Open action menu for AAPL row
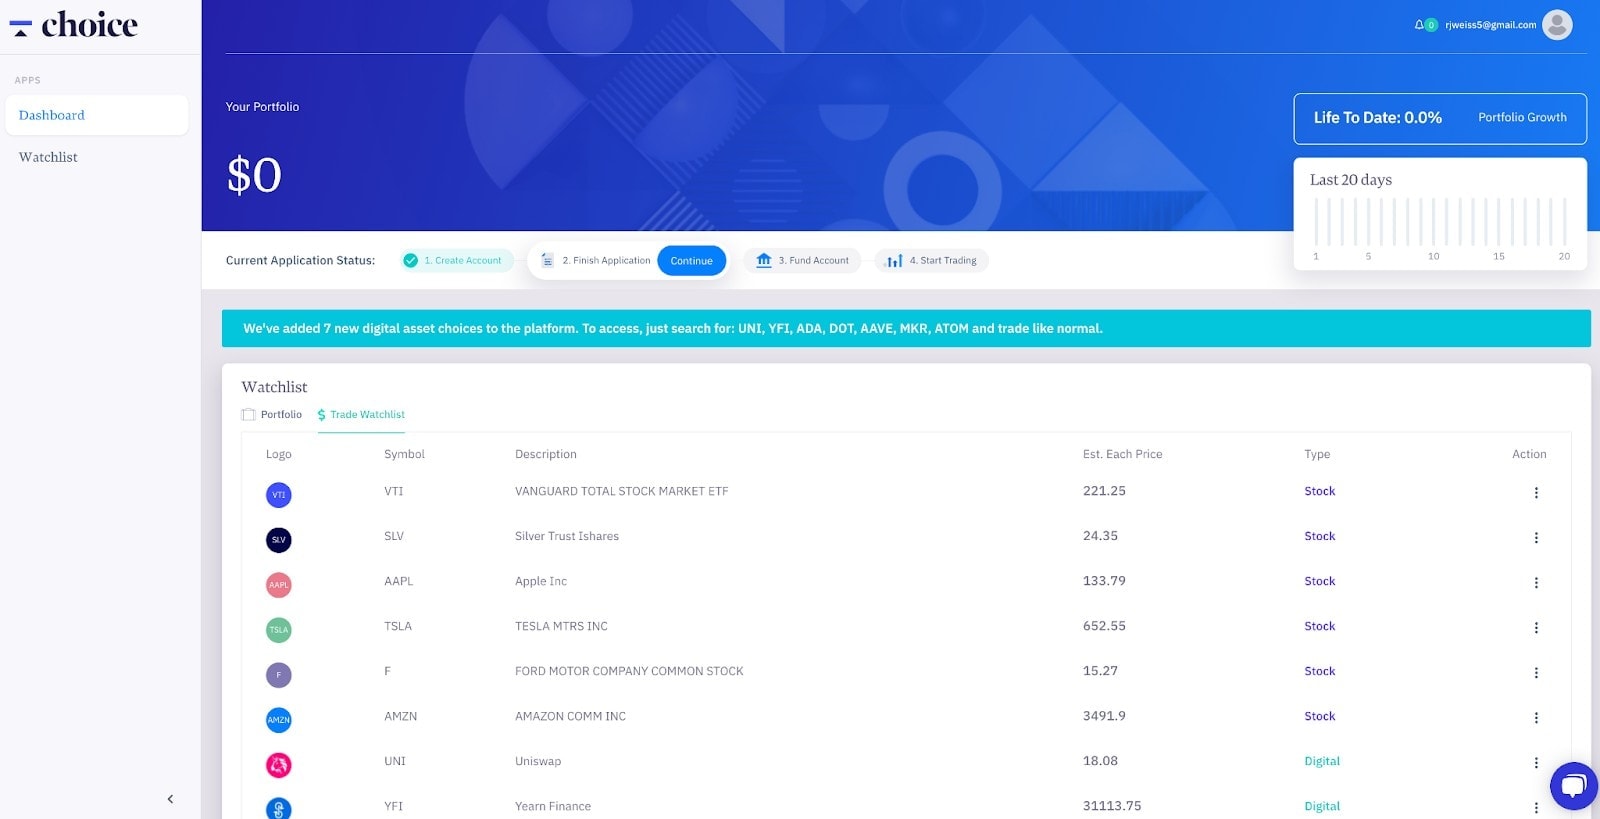 (x=1536, y=583)
